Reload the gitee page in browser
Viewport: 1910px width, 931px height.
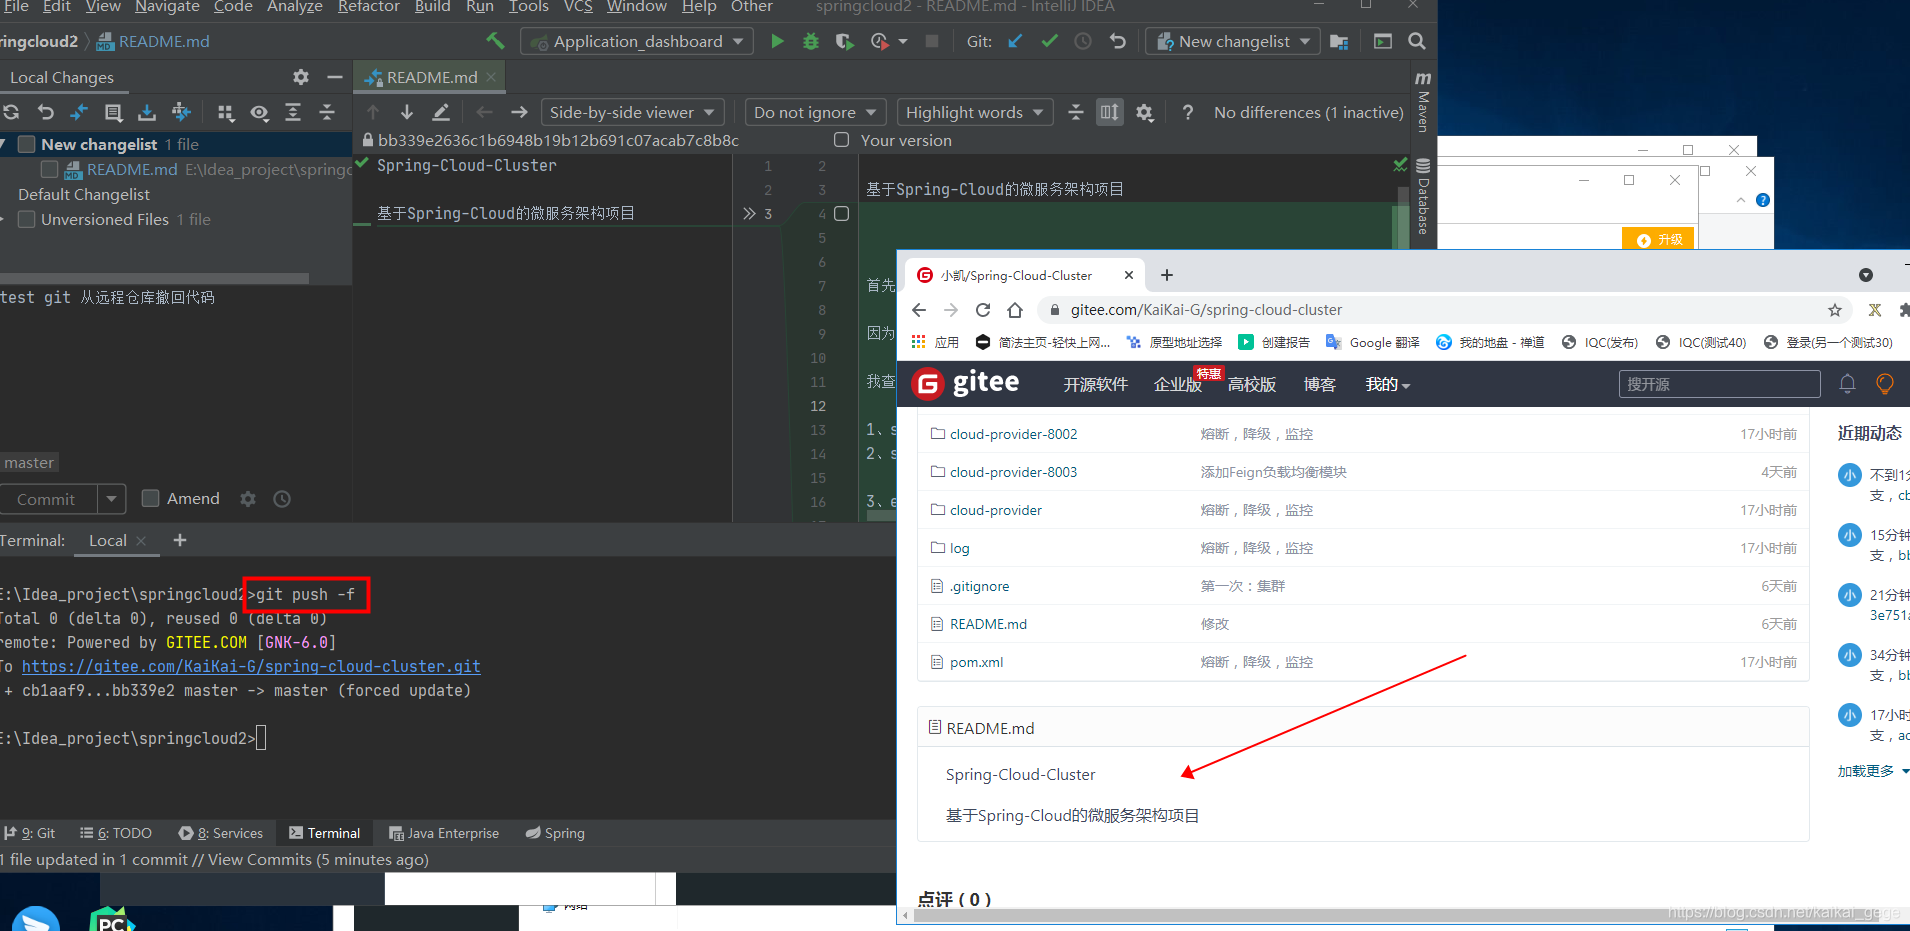click(983, 310)
